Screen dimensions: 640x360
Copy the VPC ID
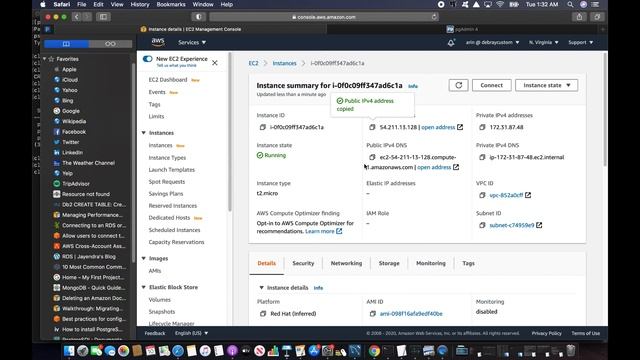(x=482, y=195)
